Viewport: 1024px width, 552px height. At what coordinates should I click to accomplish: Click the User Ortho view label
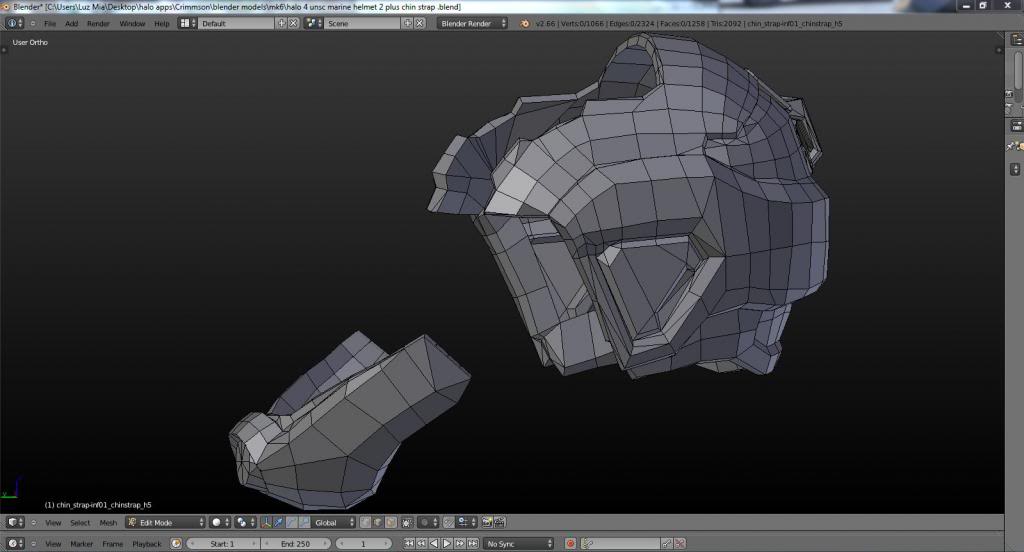coord(30,42)
